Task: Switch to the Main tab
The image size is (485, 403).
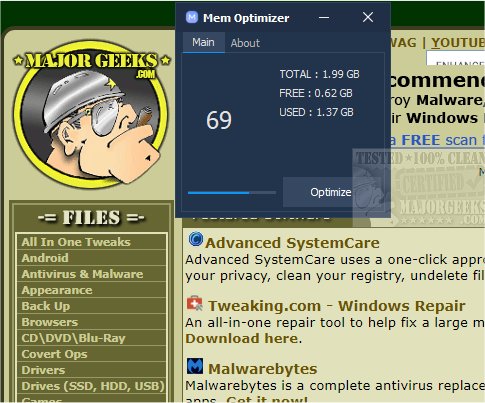Action: 203,42
